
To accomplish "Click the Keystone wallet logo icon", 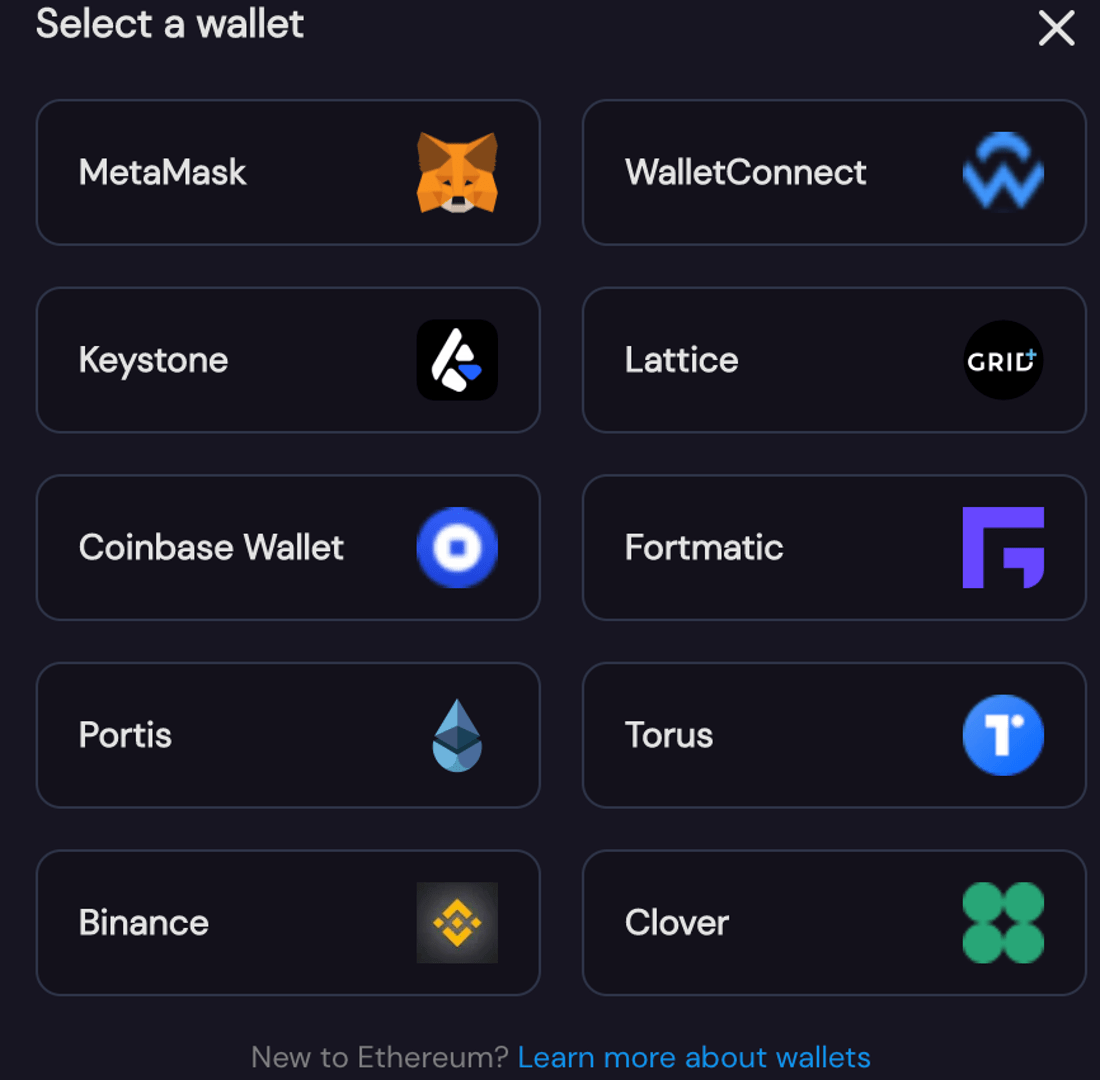I will 457,360.
